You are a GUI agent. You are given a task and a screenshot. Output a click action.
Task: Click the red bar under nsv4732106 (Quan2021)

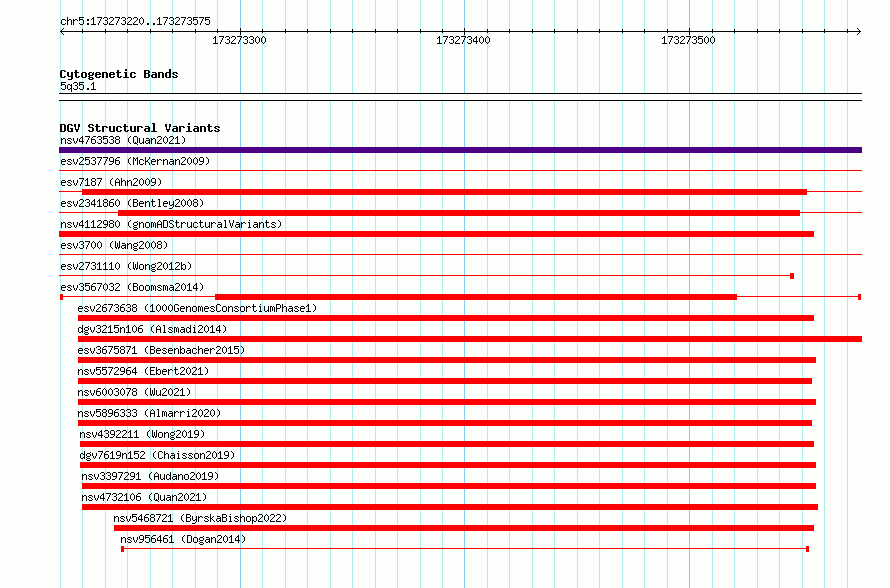450,507
